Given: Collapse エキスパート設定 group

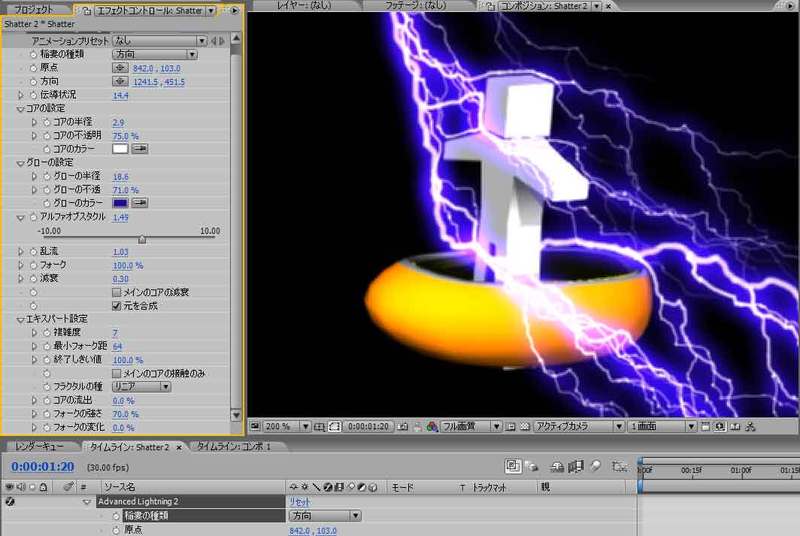Looking at the screenshot, I should 20,319.
